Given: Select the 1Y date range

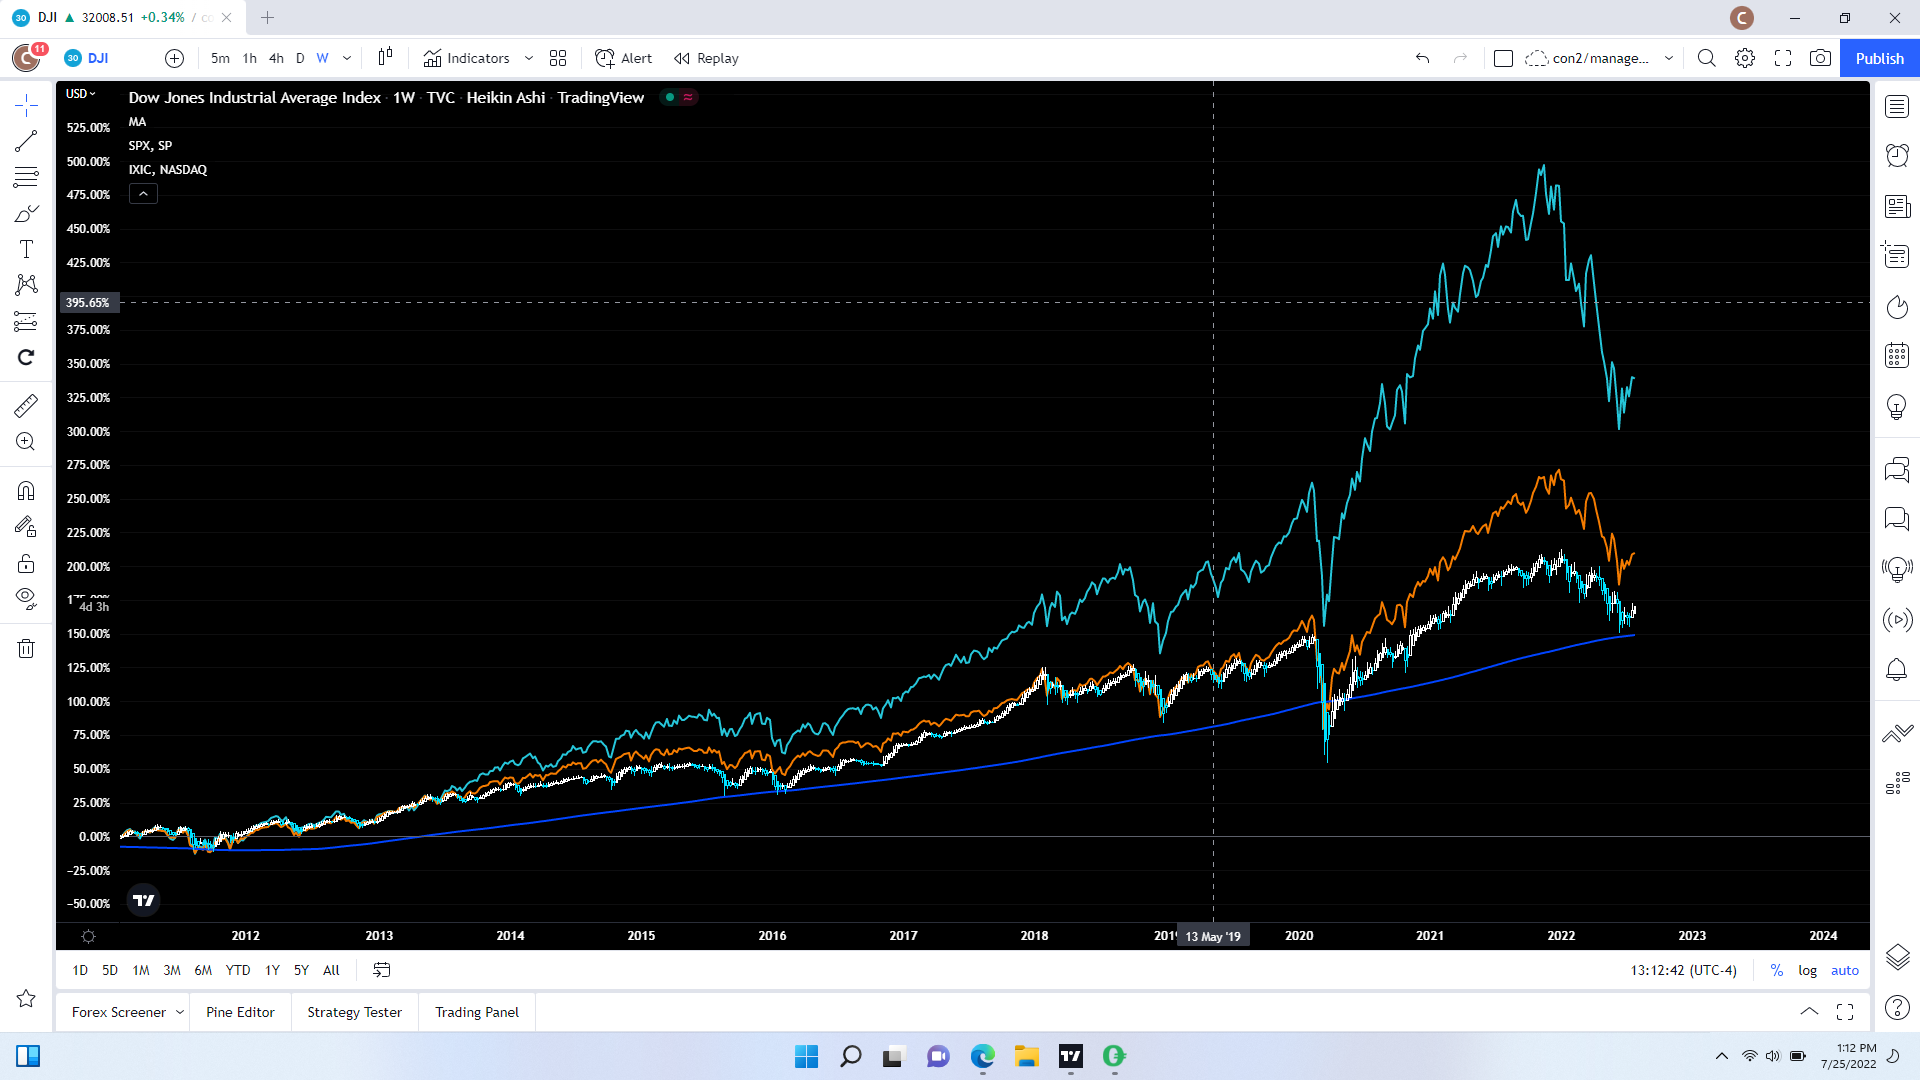Looking at the screenshot, I should 272,970.
